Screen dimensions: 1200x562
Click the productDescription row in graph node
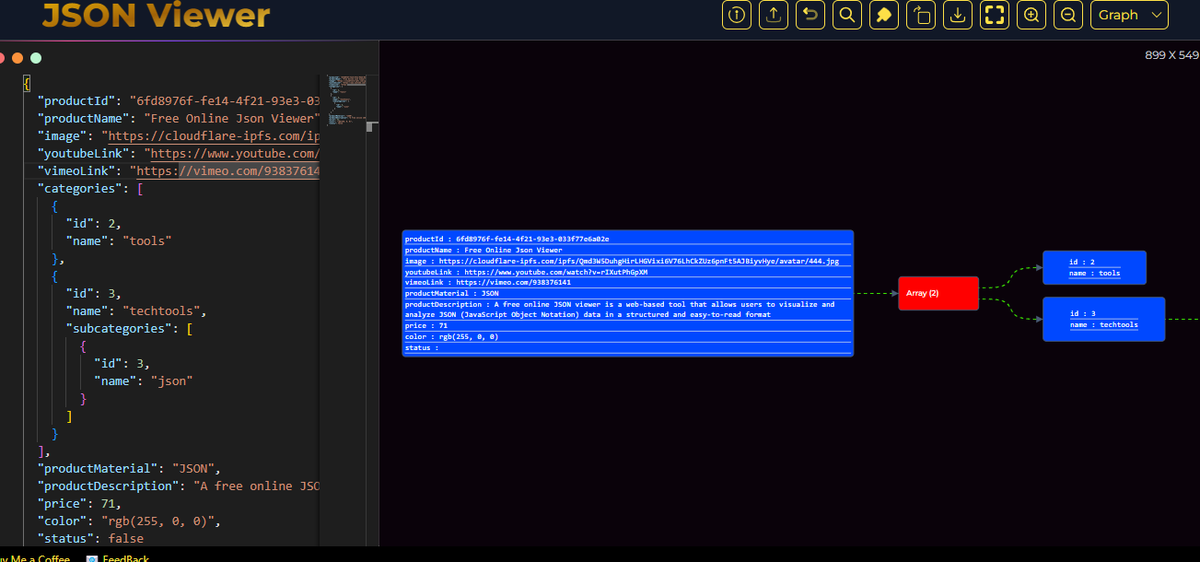627,309
